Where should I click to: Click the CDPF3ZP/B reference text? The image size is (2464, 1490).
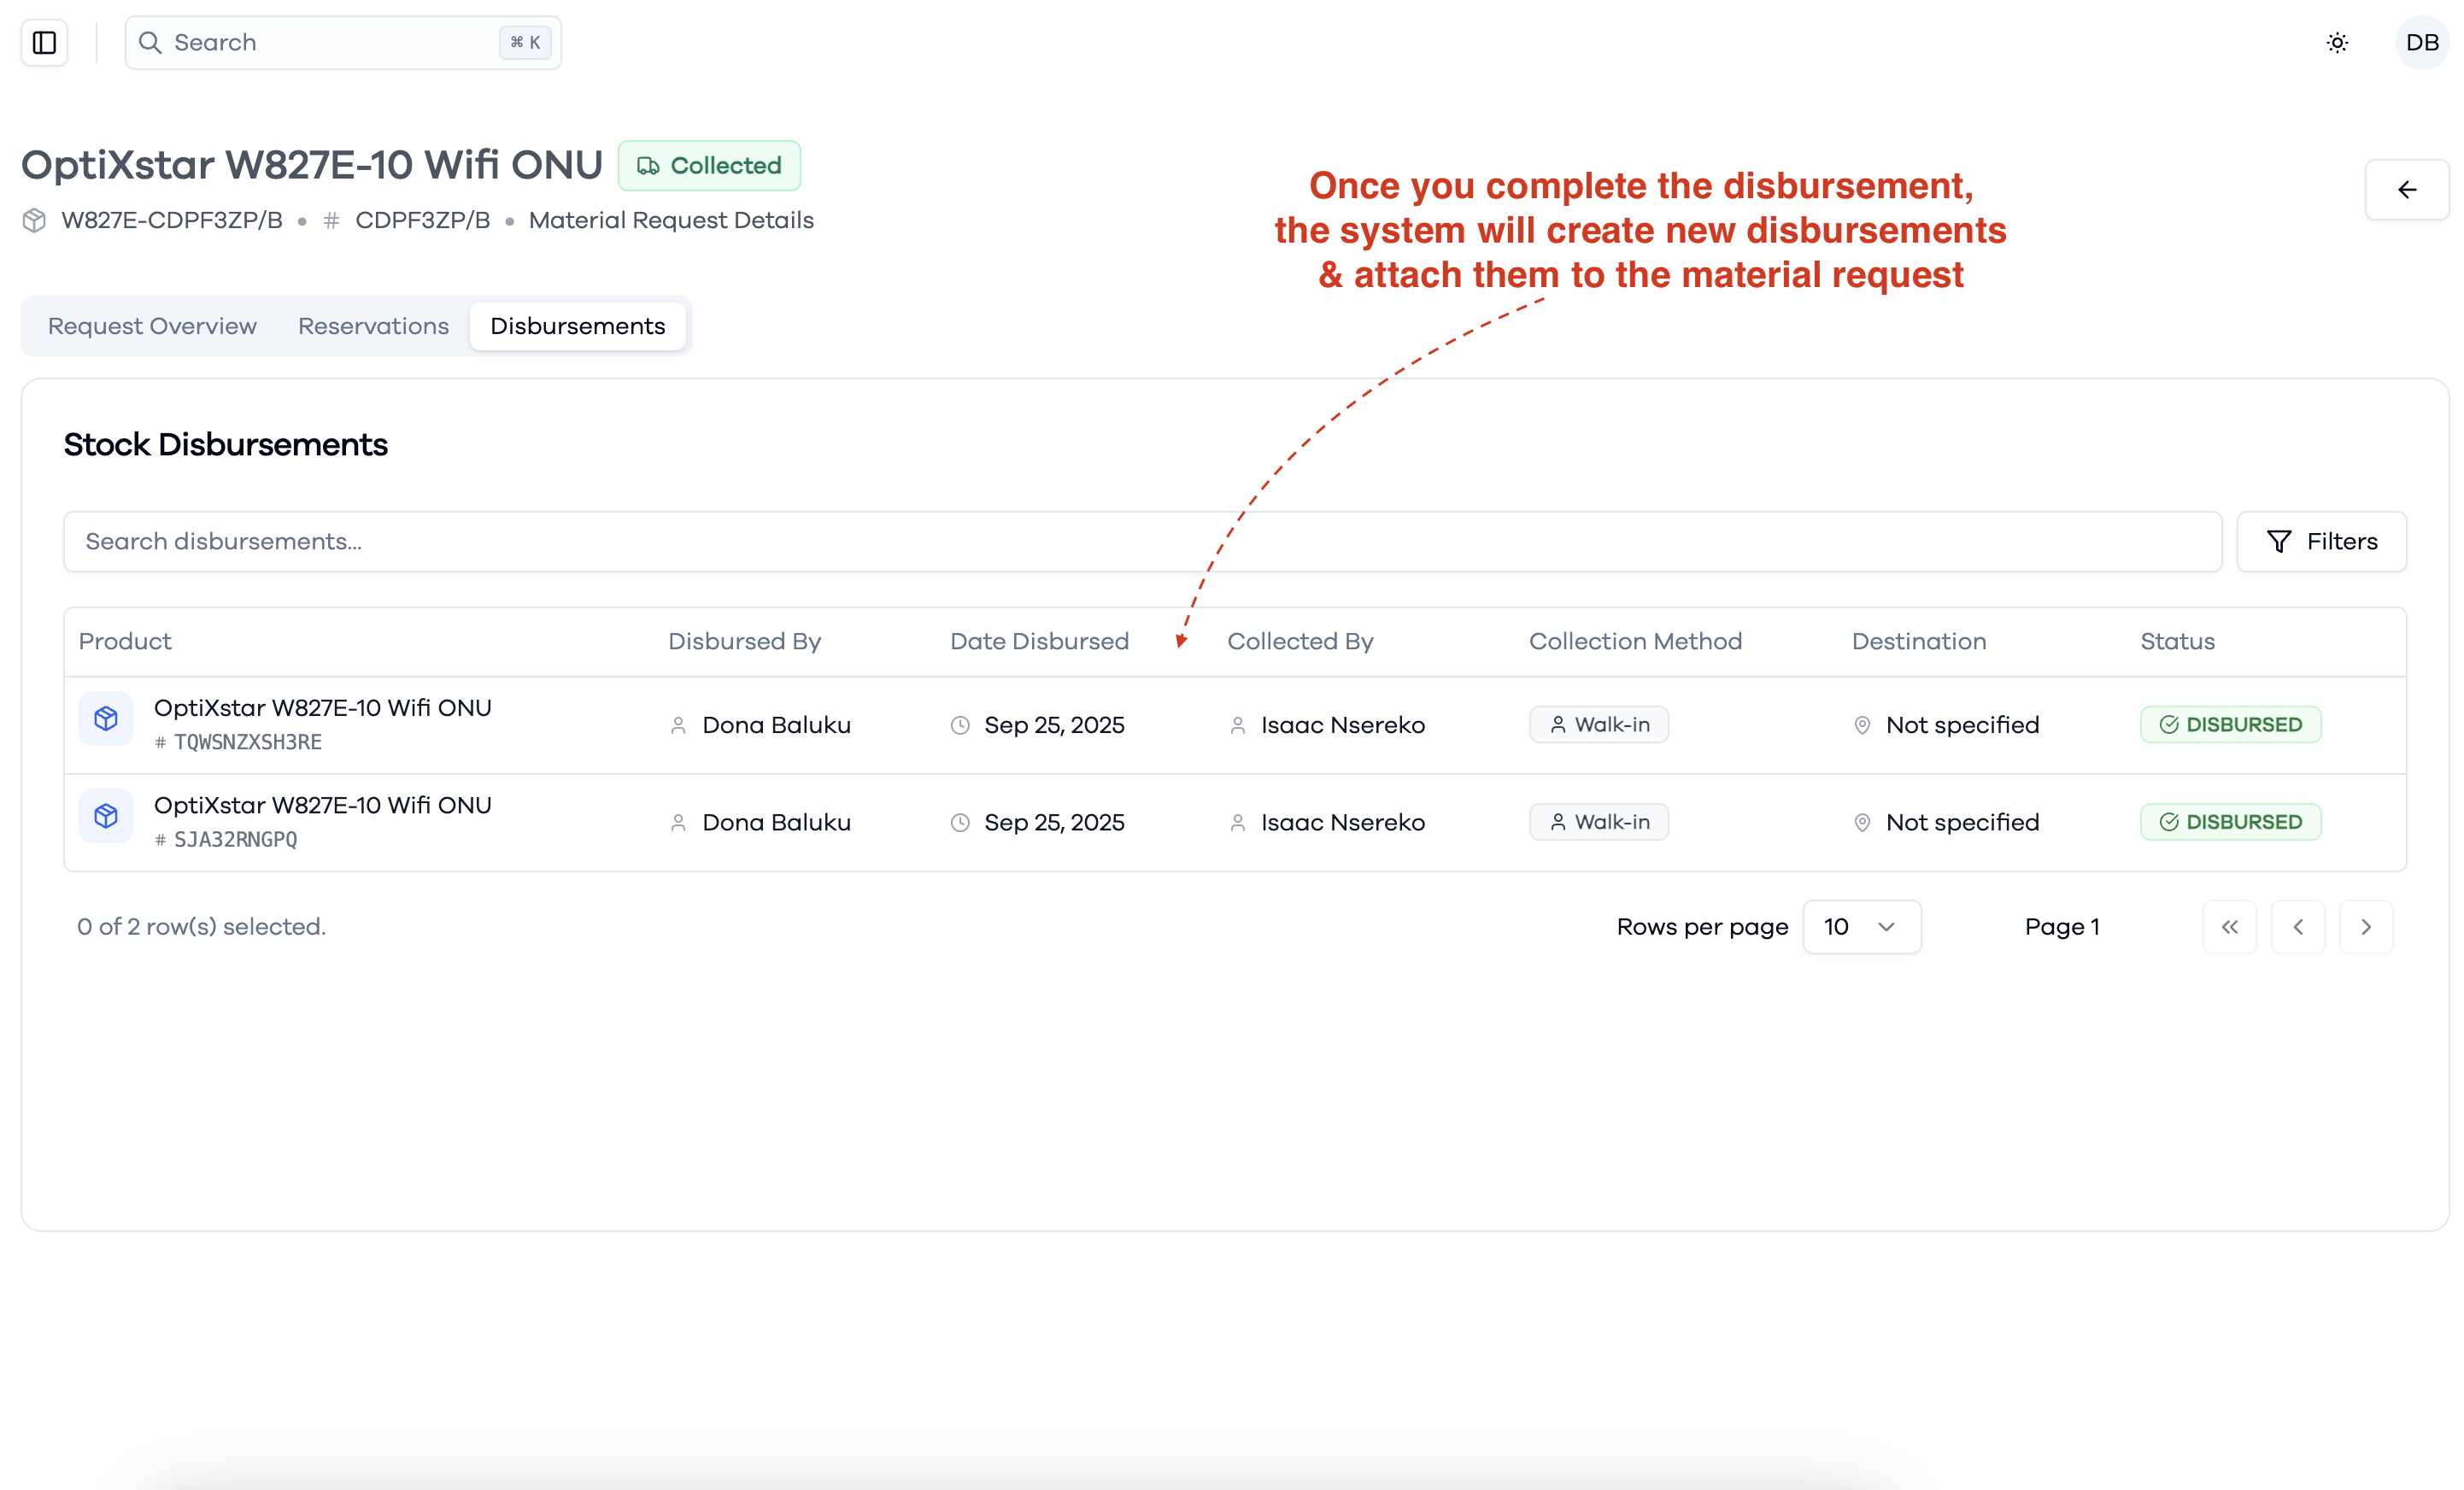click(422, 220)
